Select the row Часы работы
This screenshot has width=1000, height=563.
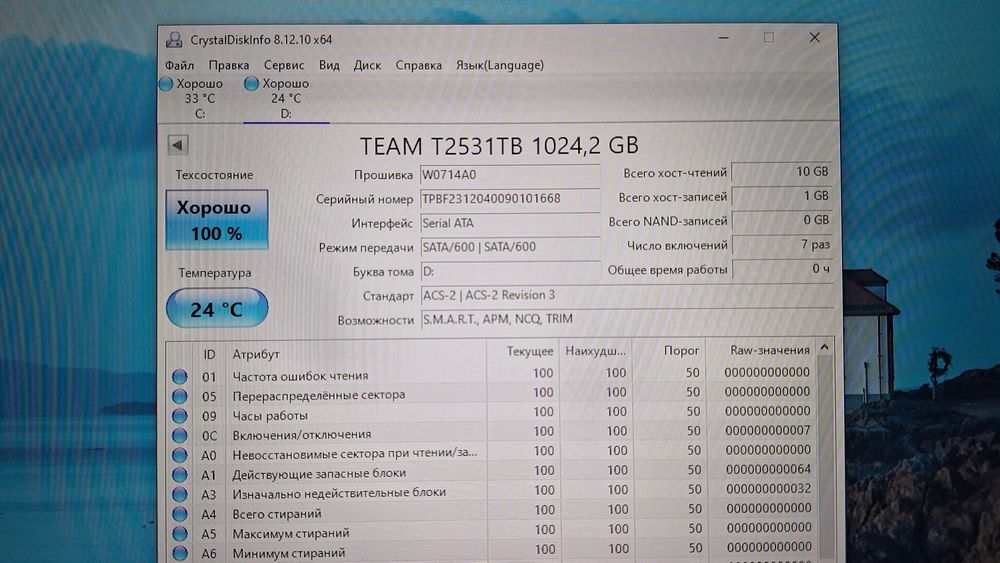491,413
